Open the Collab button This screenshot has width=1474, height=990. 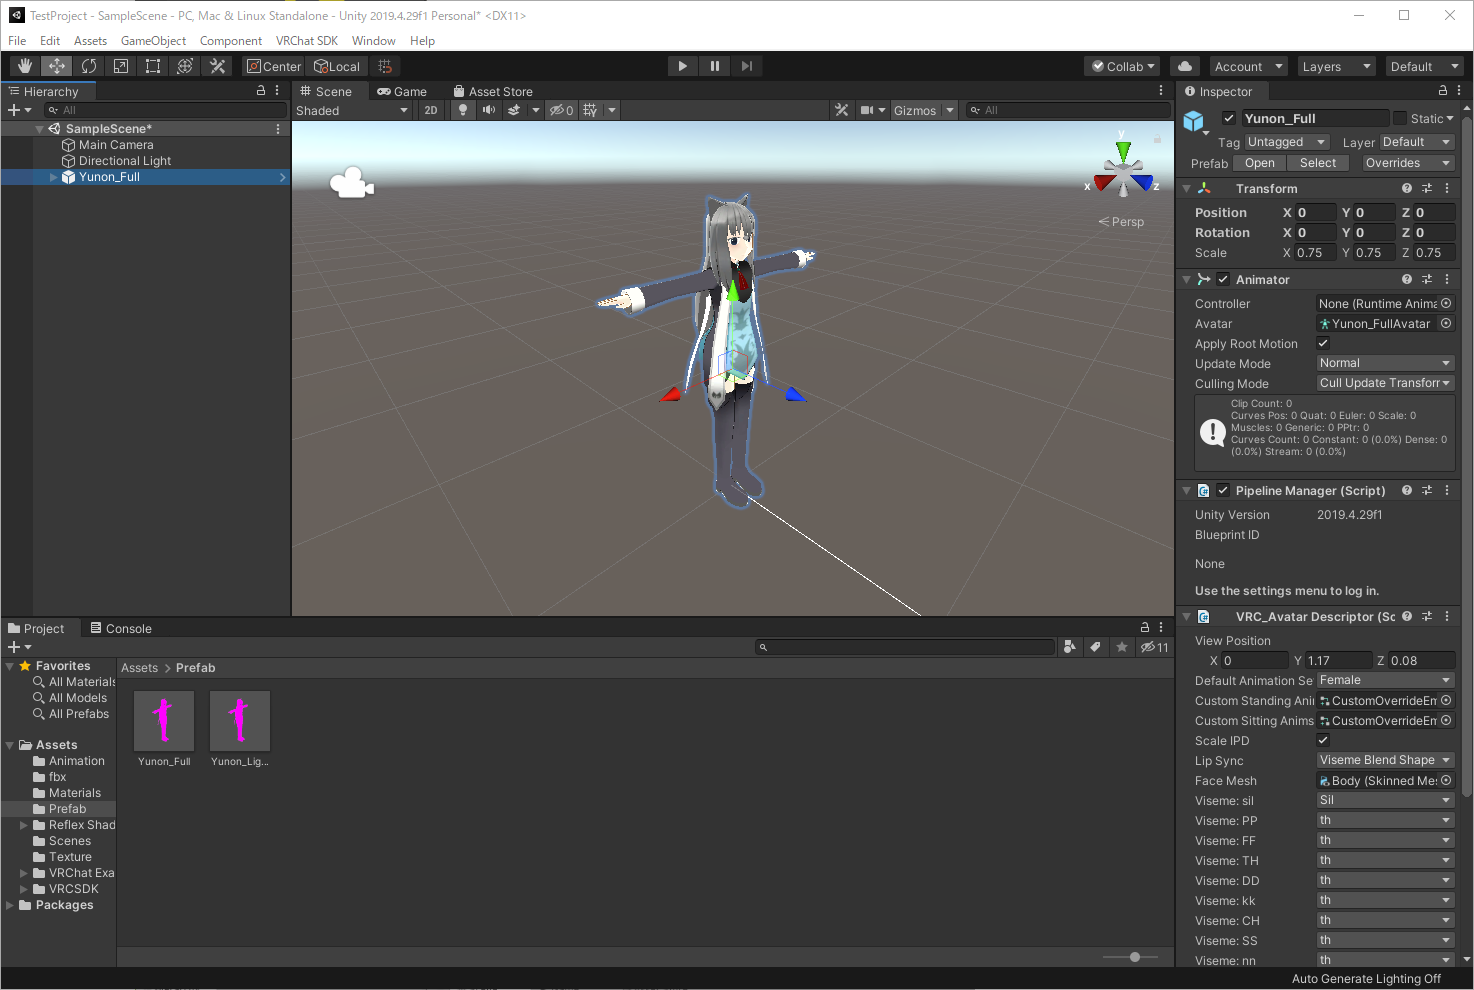[x=1122, y=66]
